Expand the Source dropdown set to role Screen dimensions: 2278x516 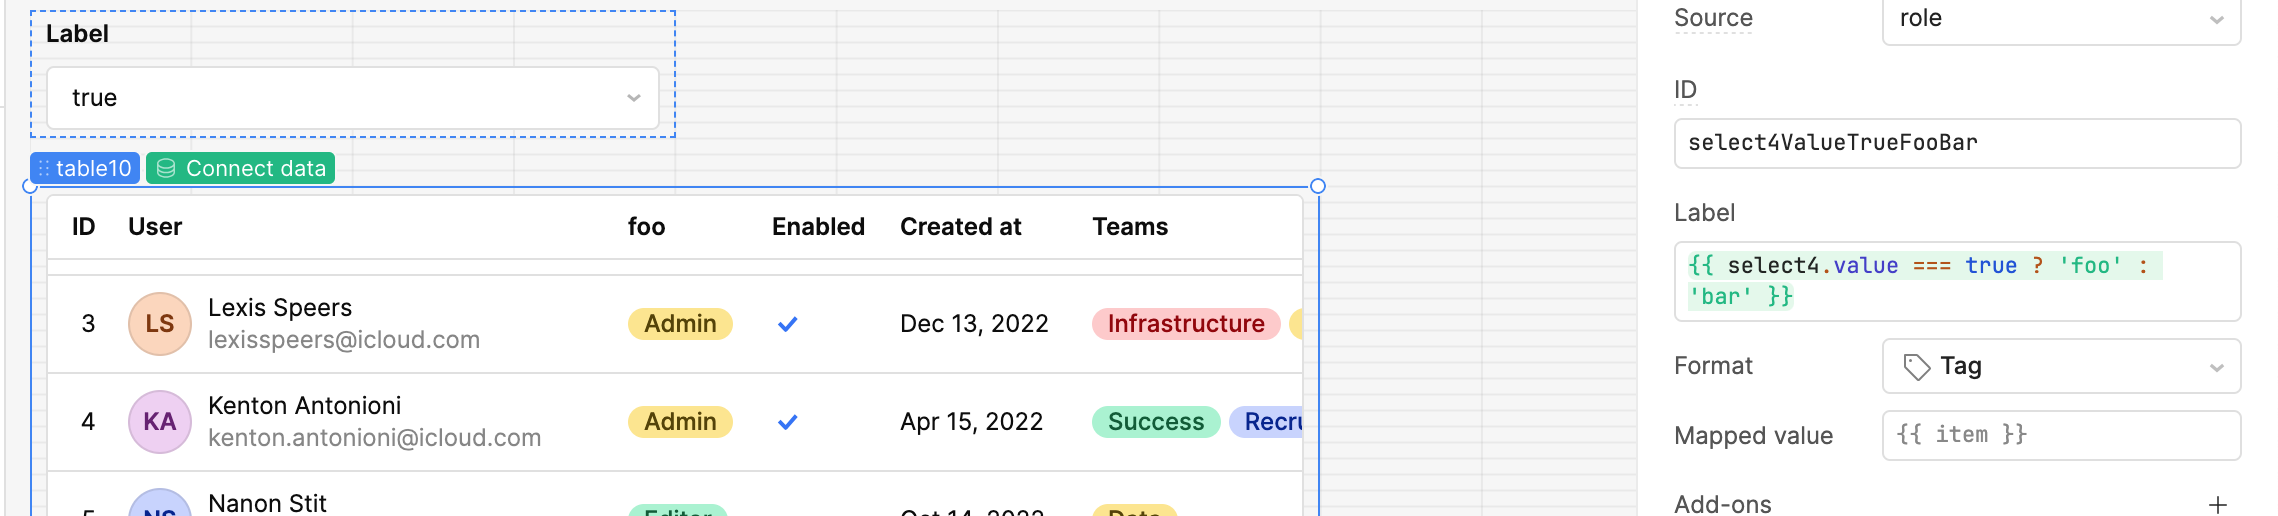(2060, 19)
